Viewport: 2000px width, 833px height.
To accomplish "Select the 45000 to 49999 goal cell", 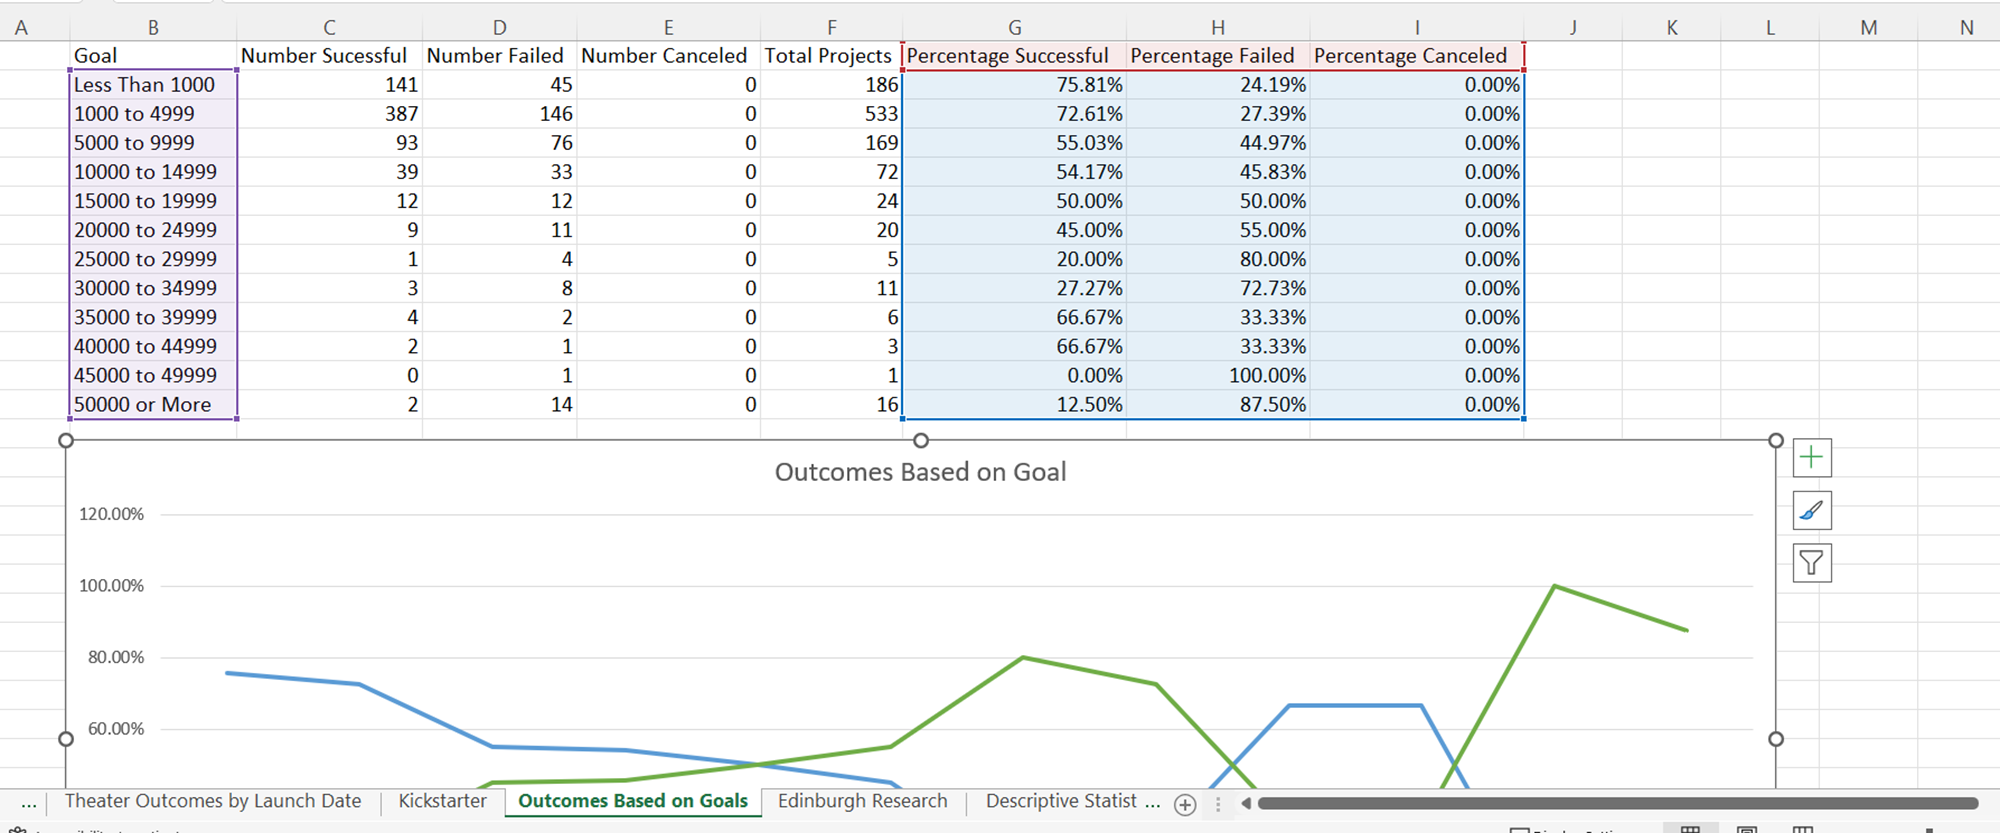I will point(153,375).
